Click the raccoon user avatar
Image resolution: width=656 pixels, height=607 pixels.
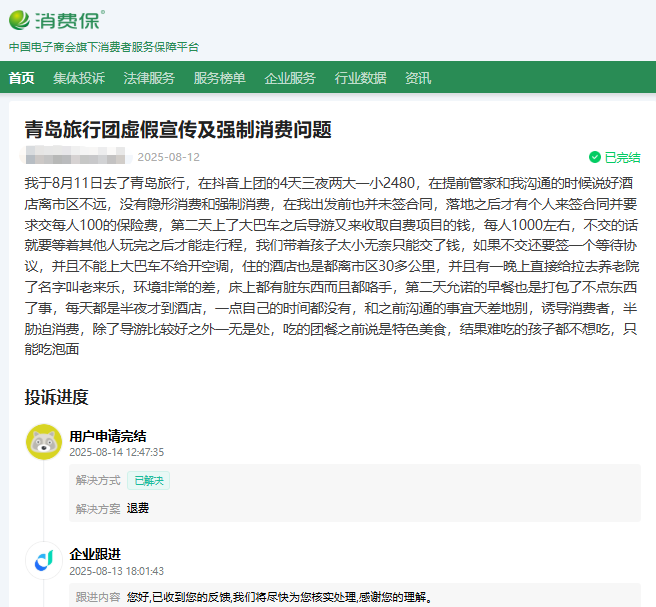pos(44,442)
